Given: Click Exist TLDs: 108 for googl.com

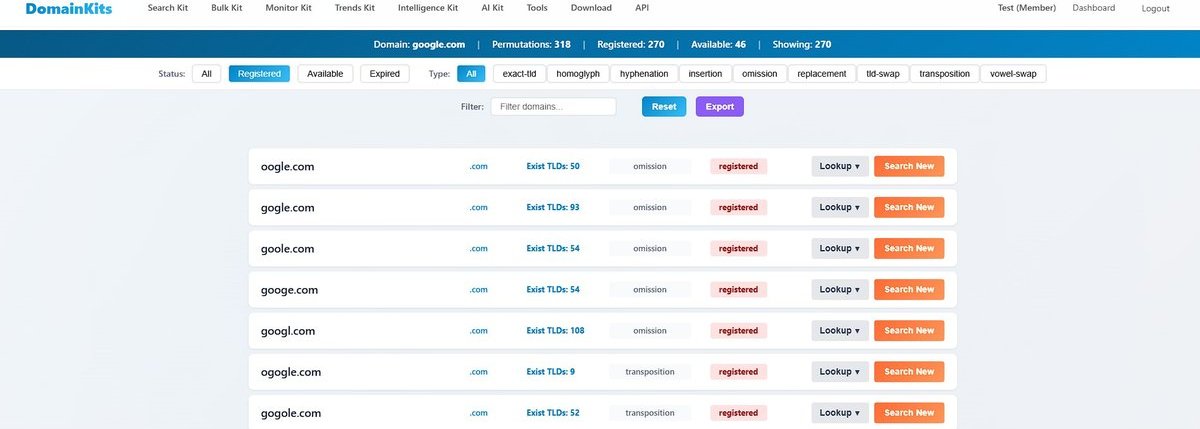Looking at the screenshot, I should pos(555,330).
